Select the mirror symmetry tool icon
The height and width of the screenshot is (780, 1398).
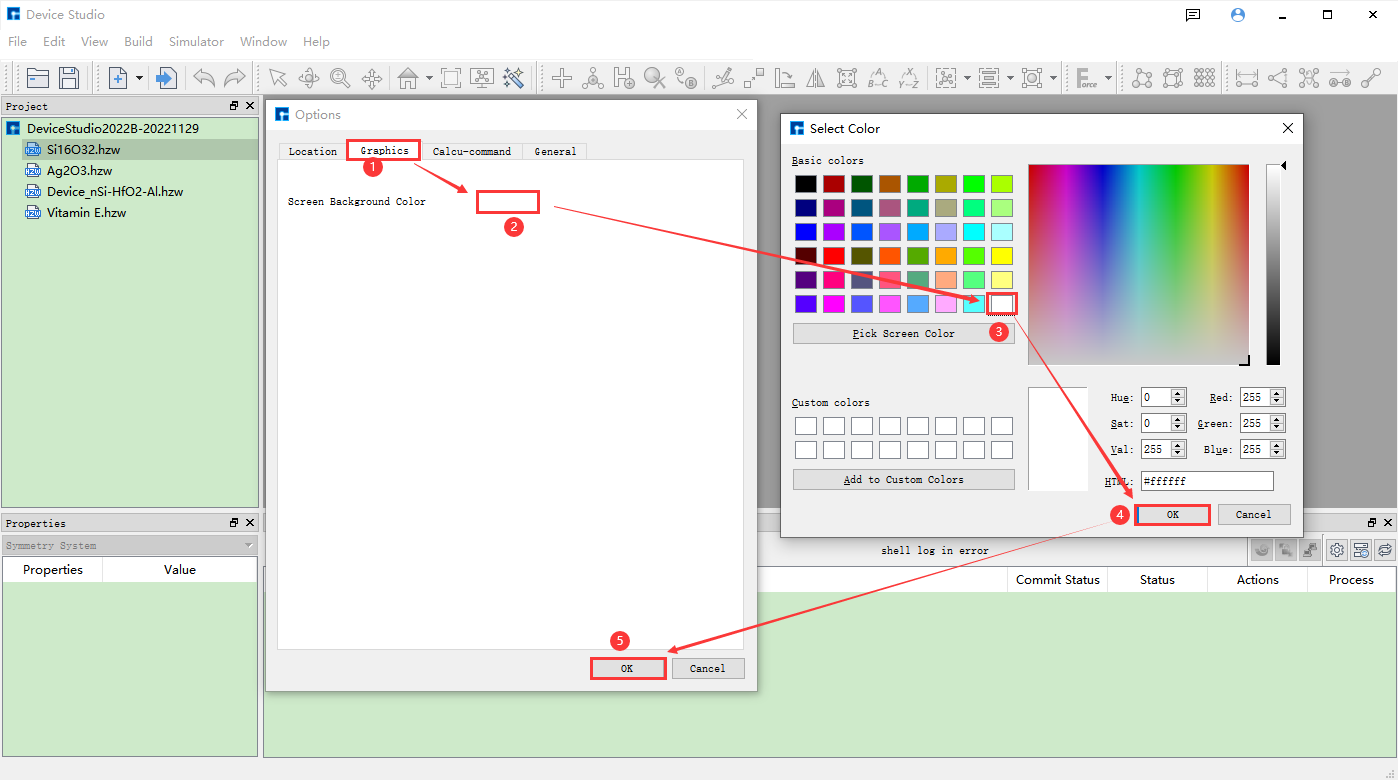[x=816, y=78]
